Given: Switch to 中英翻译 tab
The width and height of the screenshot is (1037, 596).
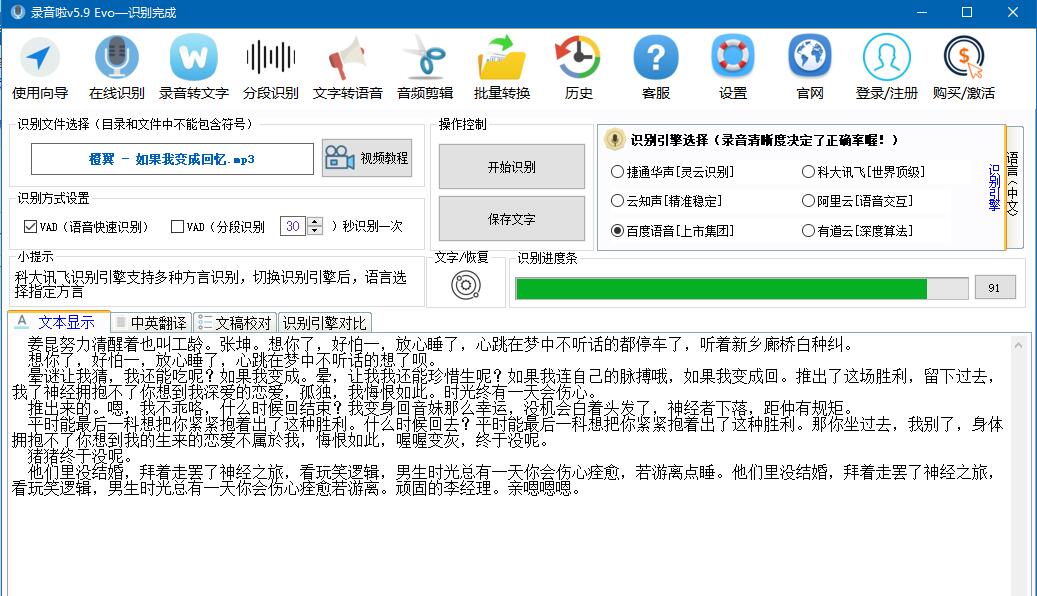Looking at the screenshot, I should [151, 323].
